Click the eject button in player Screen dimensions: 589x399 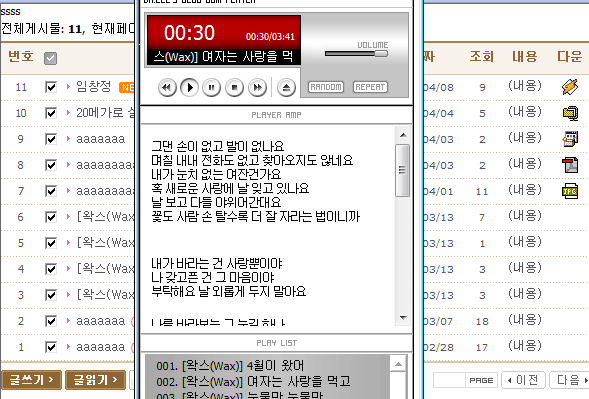[286, 88]
